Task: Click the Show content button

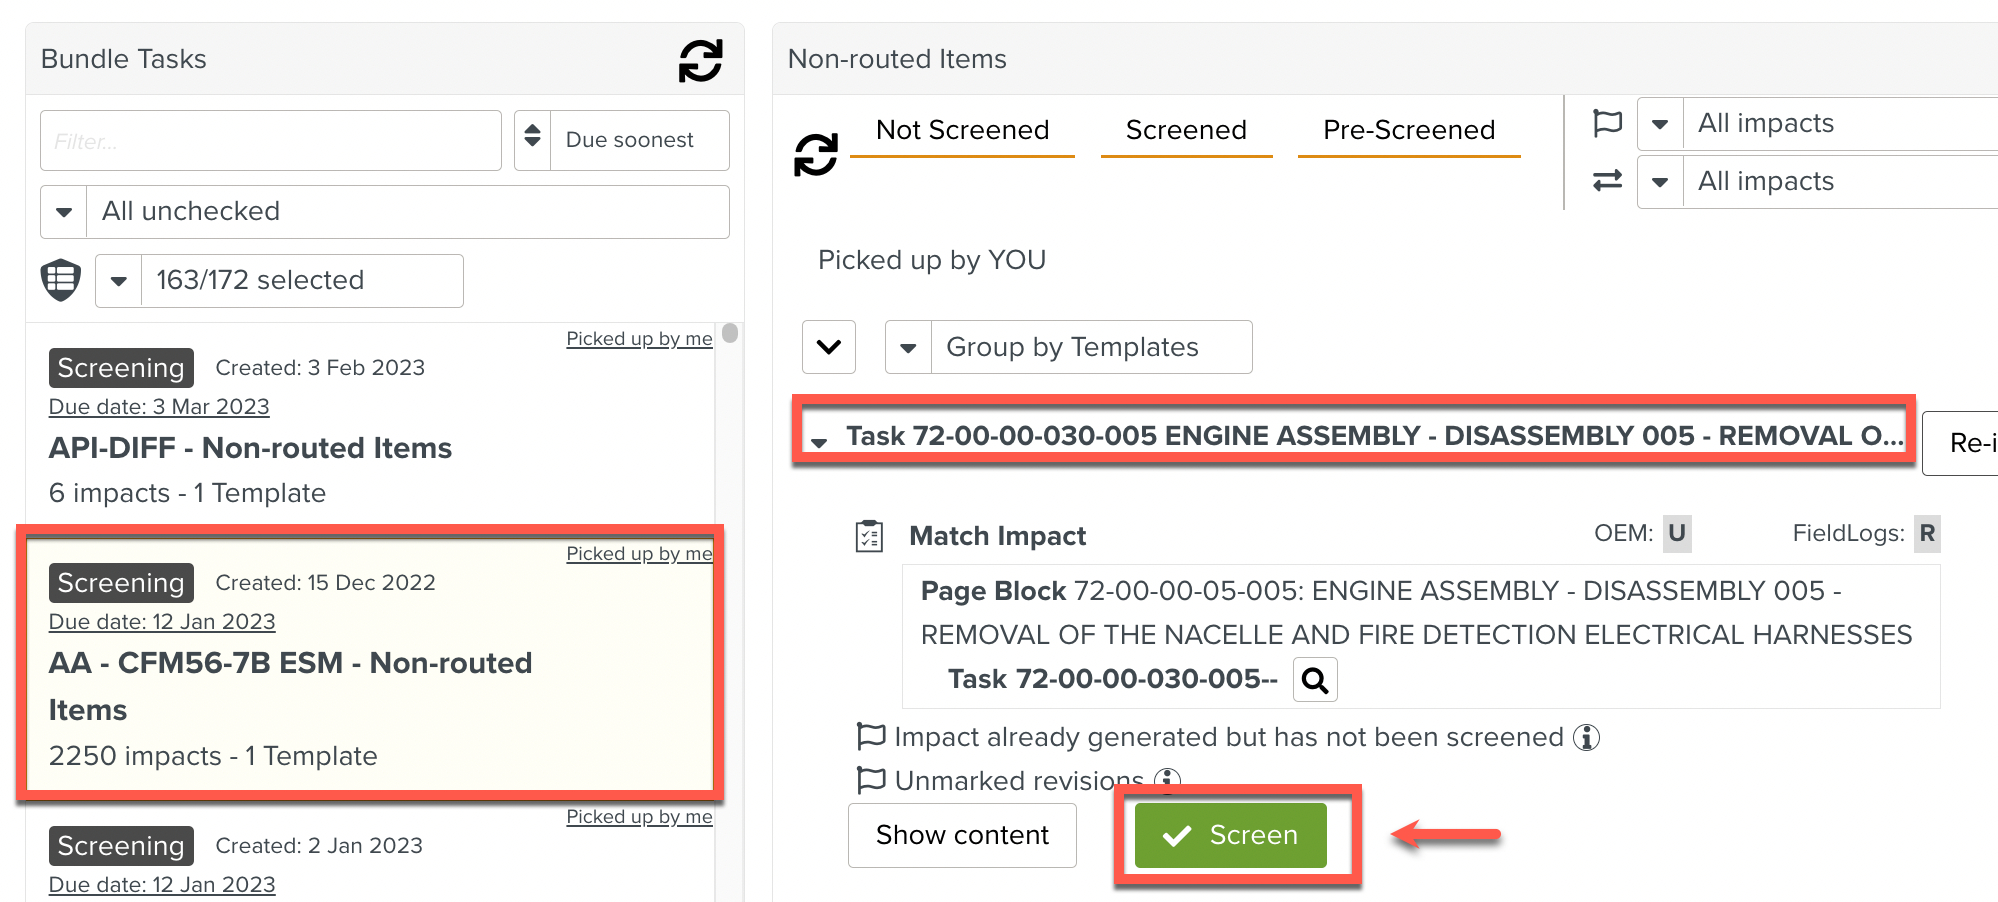Action: click(x=962, y=835)
